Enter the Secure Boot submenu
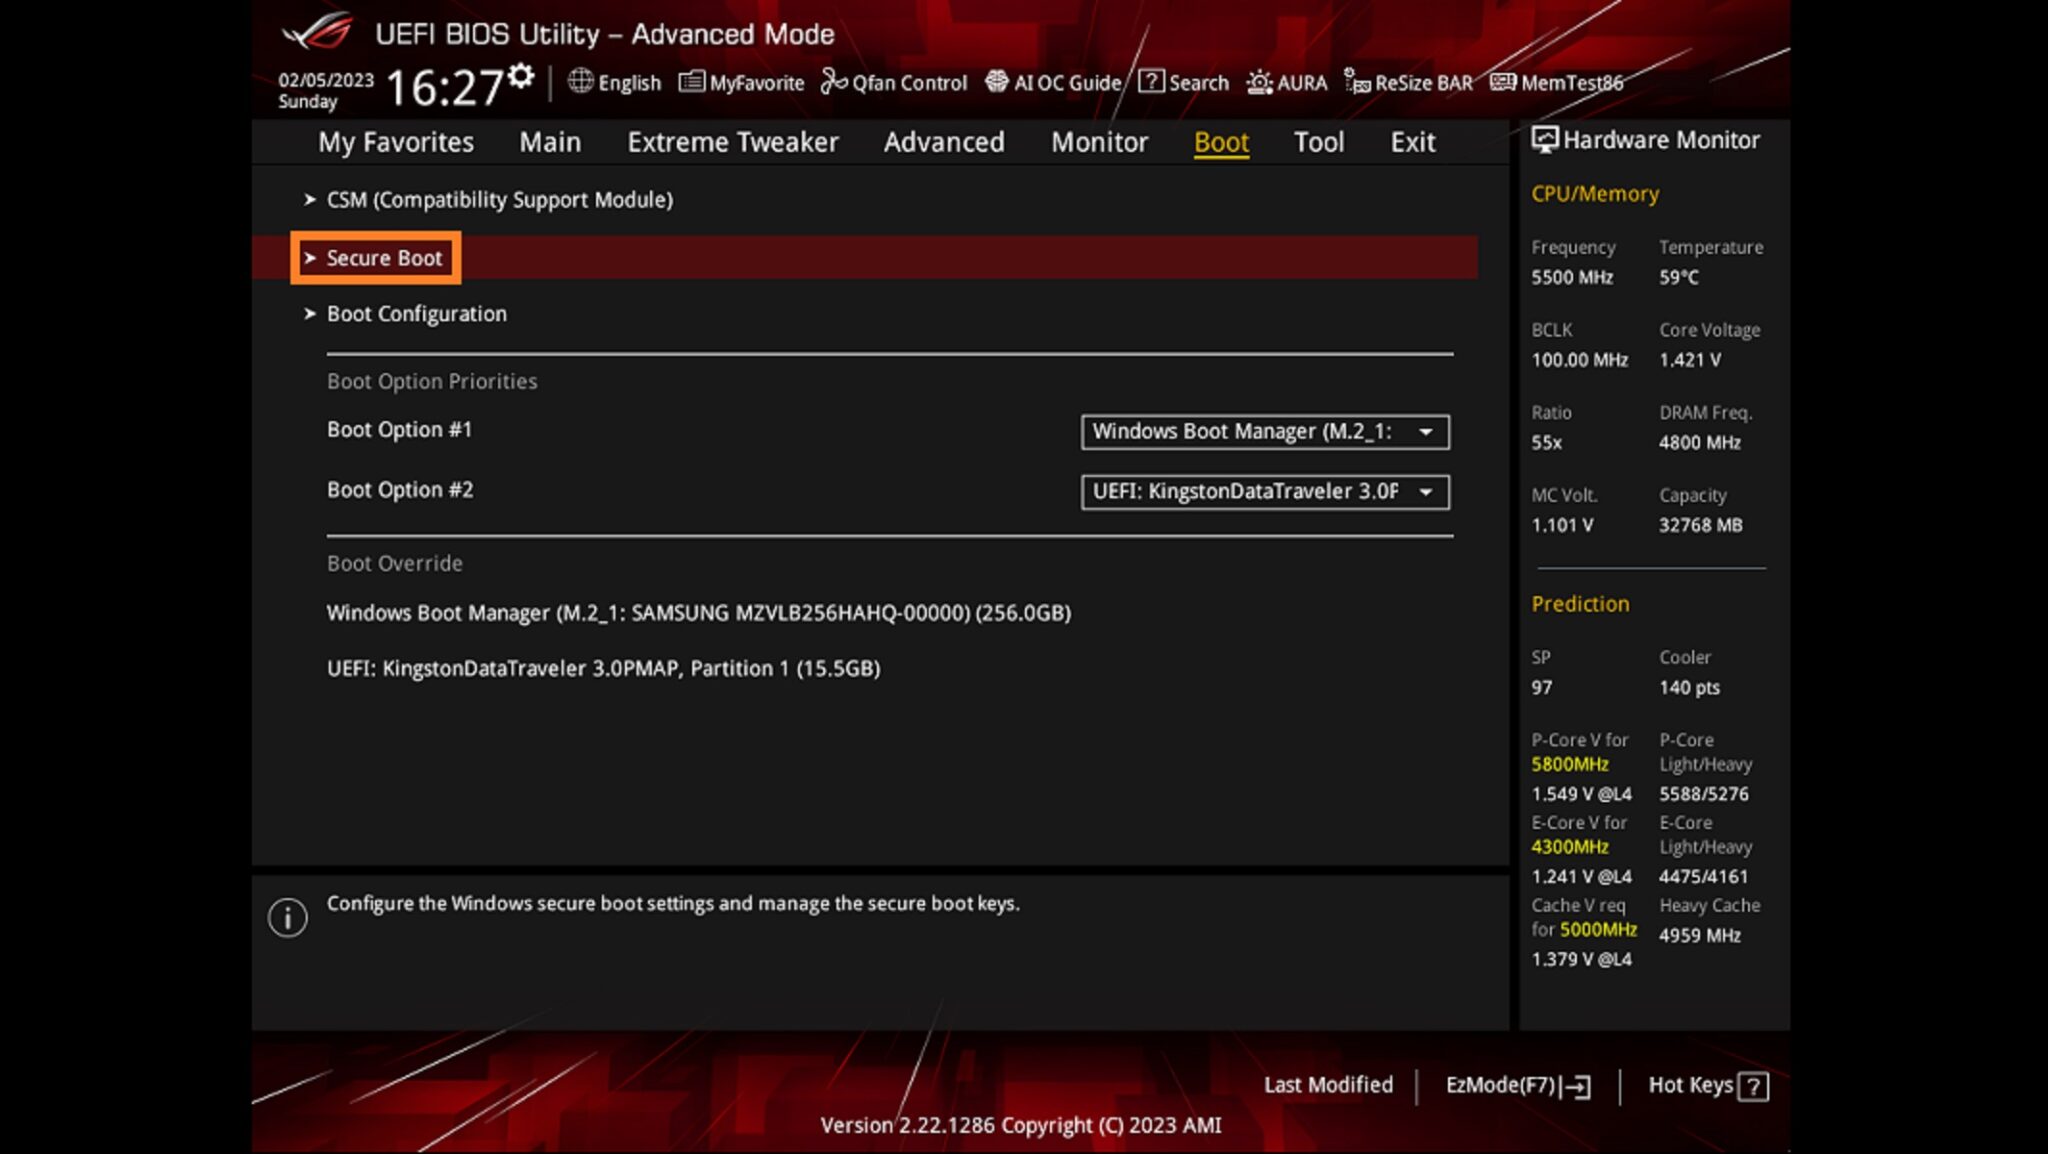The height and width of the screenshot is (1154, 2048). tap(384, 258)
